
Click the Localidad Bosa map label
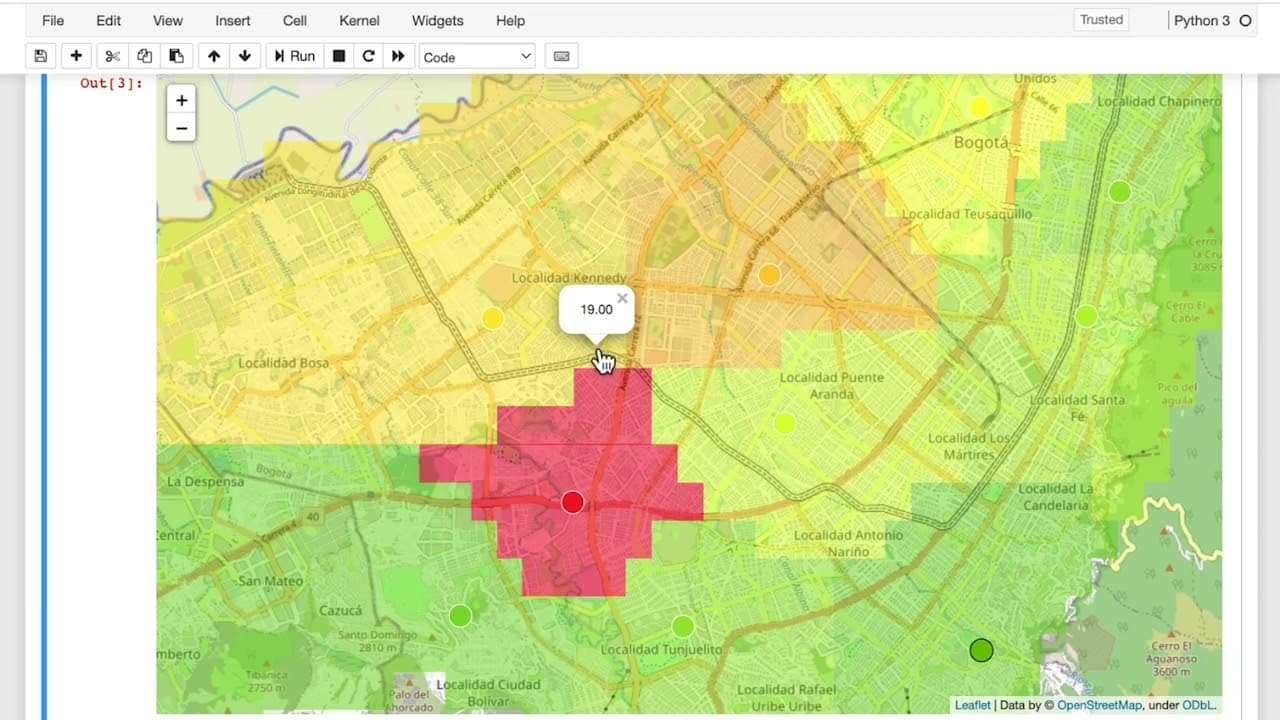coord(284,363)
